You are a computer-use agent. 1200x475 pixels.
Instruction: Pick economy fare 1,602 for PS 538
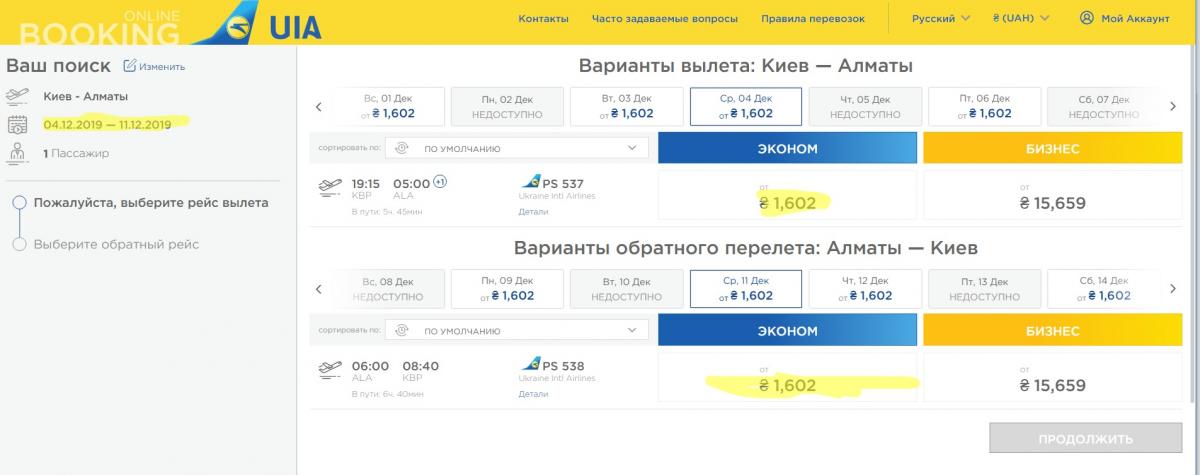[787, 385]
